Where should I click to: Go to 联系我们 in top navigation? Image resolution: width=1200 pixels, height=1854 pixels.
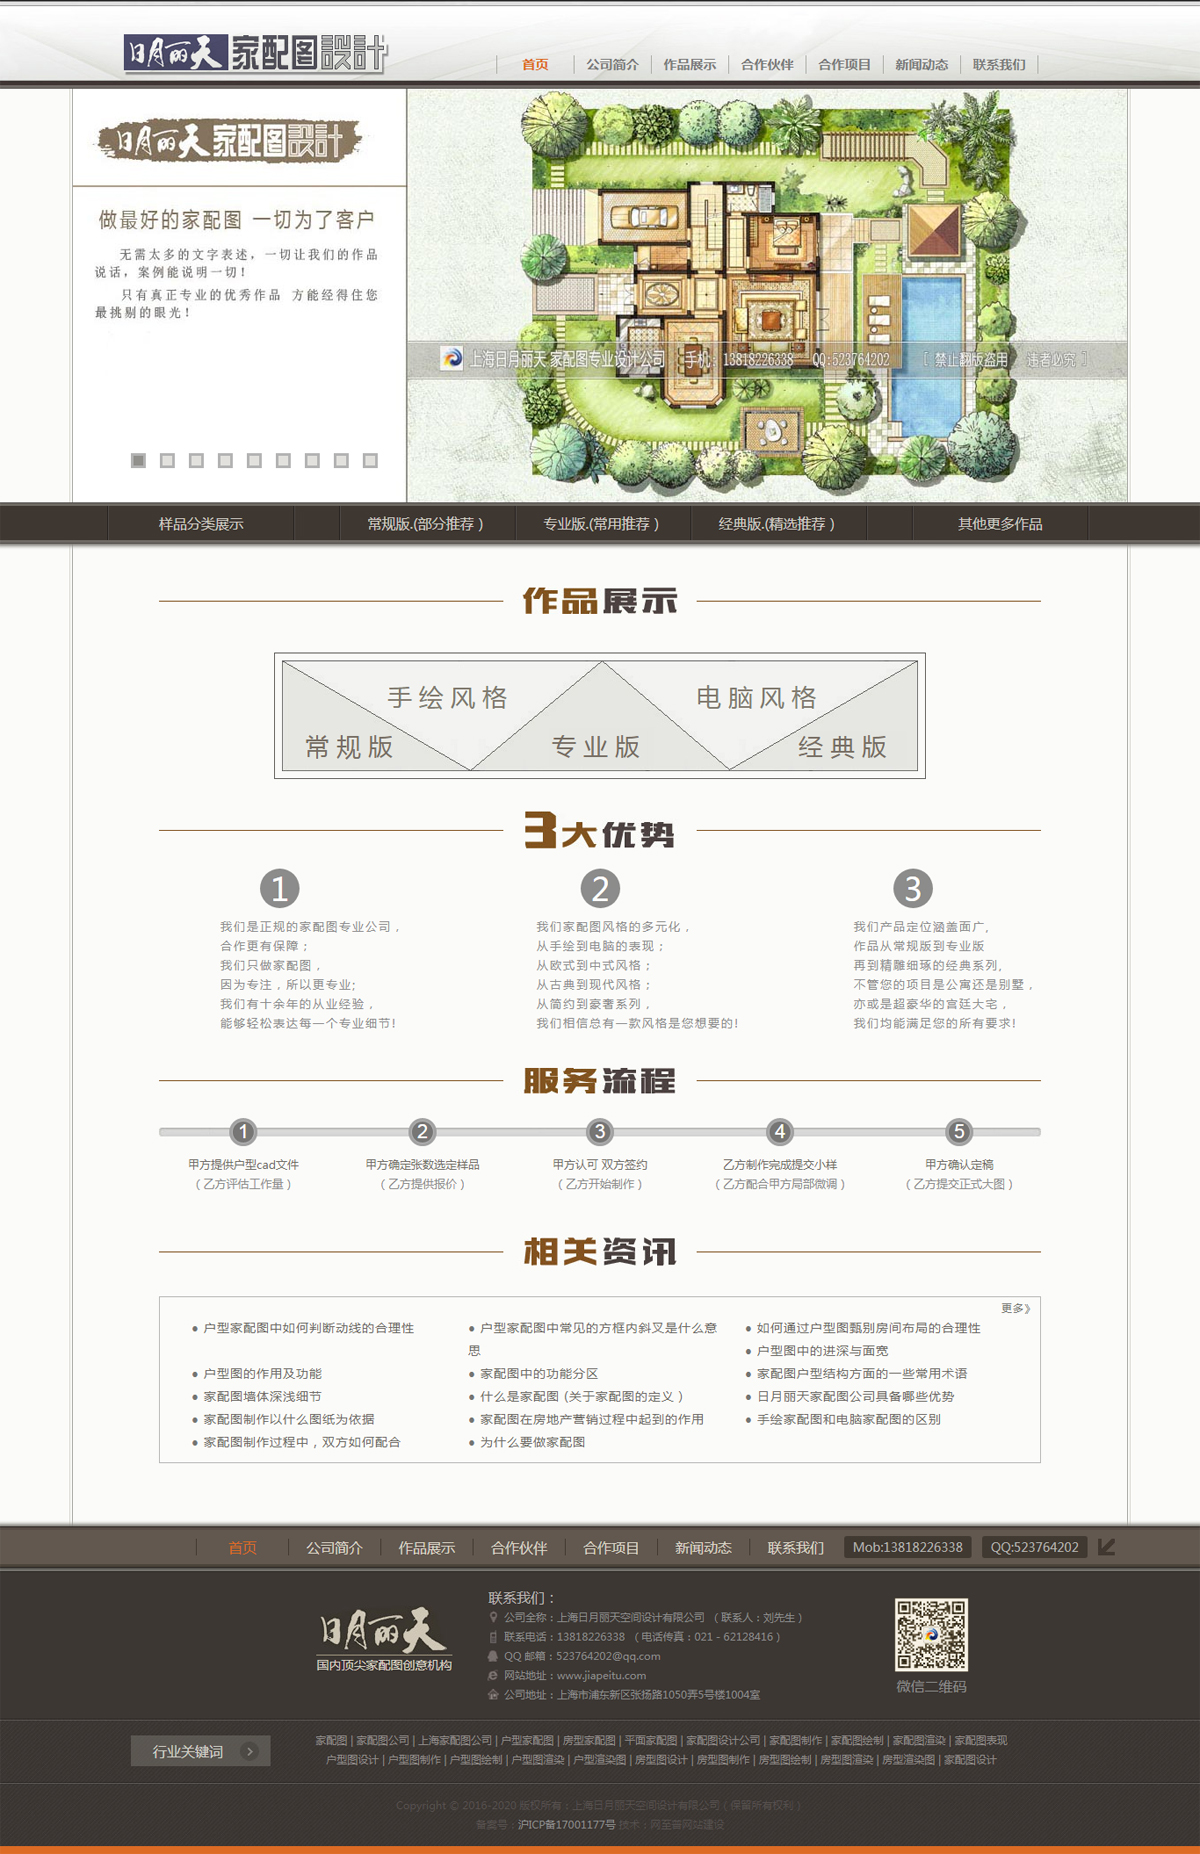click(999, 65)
